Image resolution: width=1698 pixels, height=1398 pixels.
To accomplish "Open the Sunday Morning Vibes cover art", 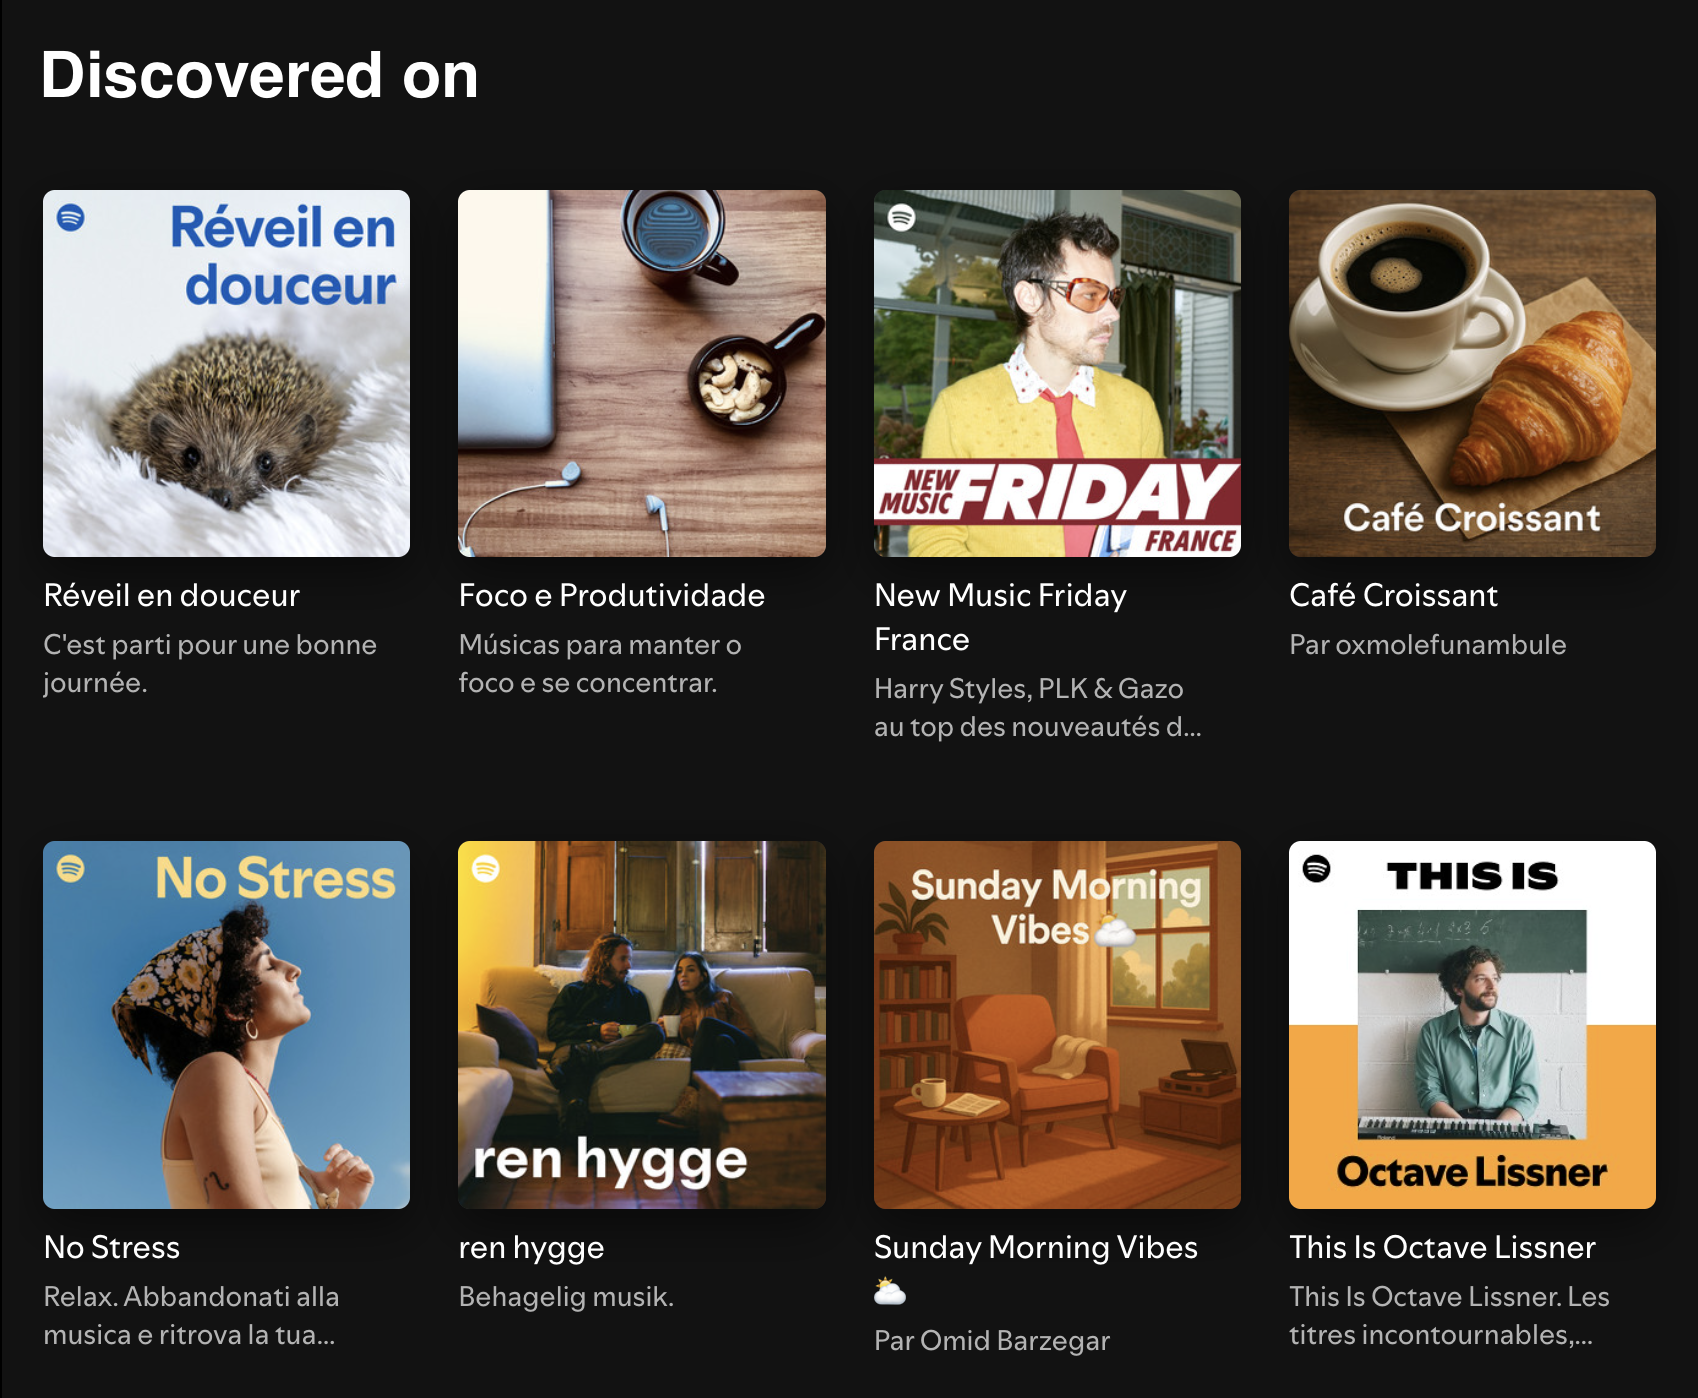I will click(x=1057, y=1025).
